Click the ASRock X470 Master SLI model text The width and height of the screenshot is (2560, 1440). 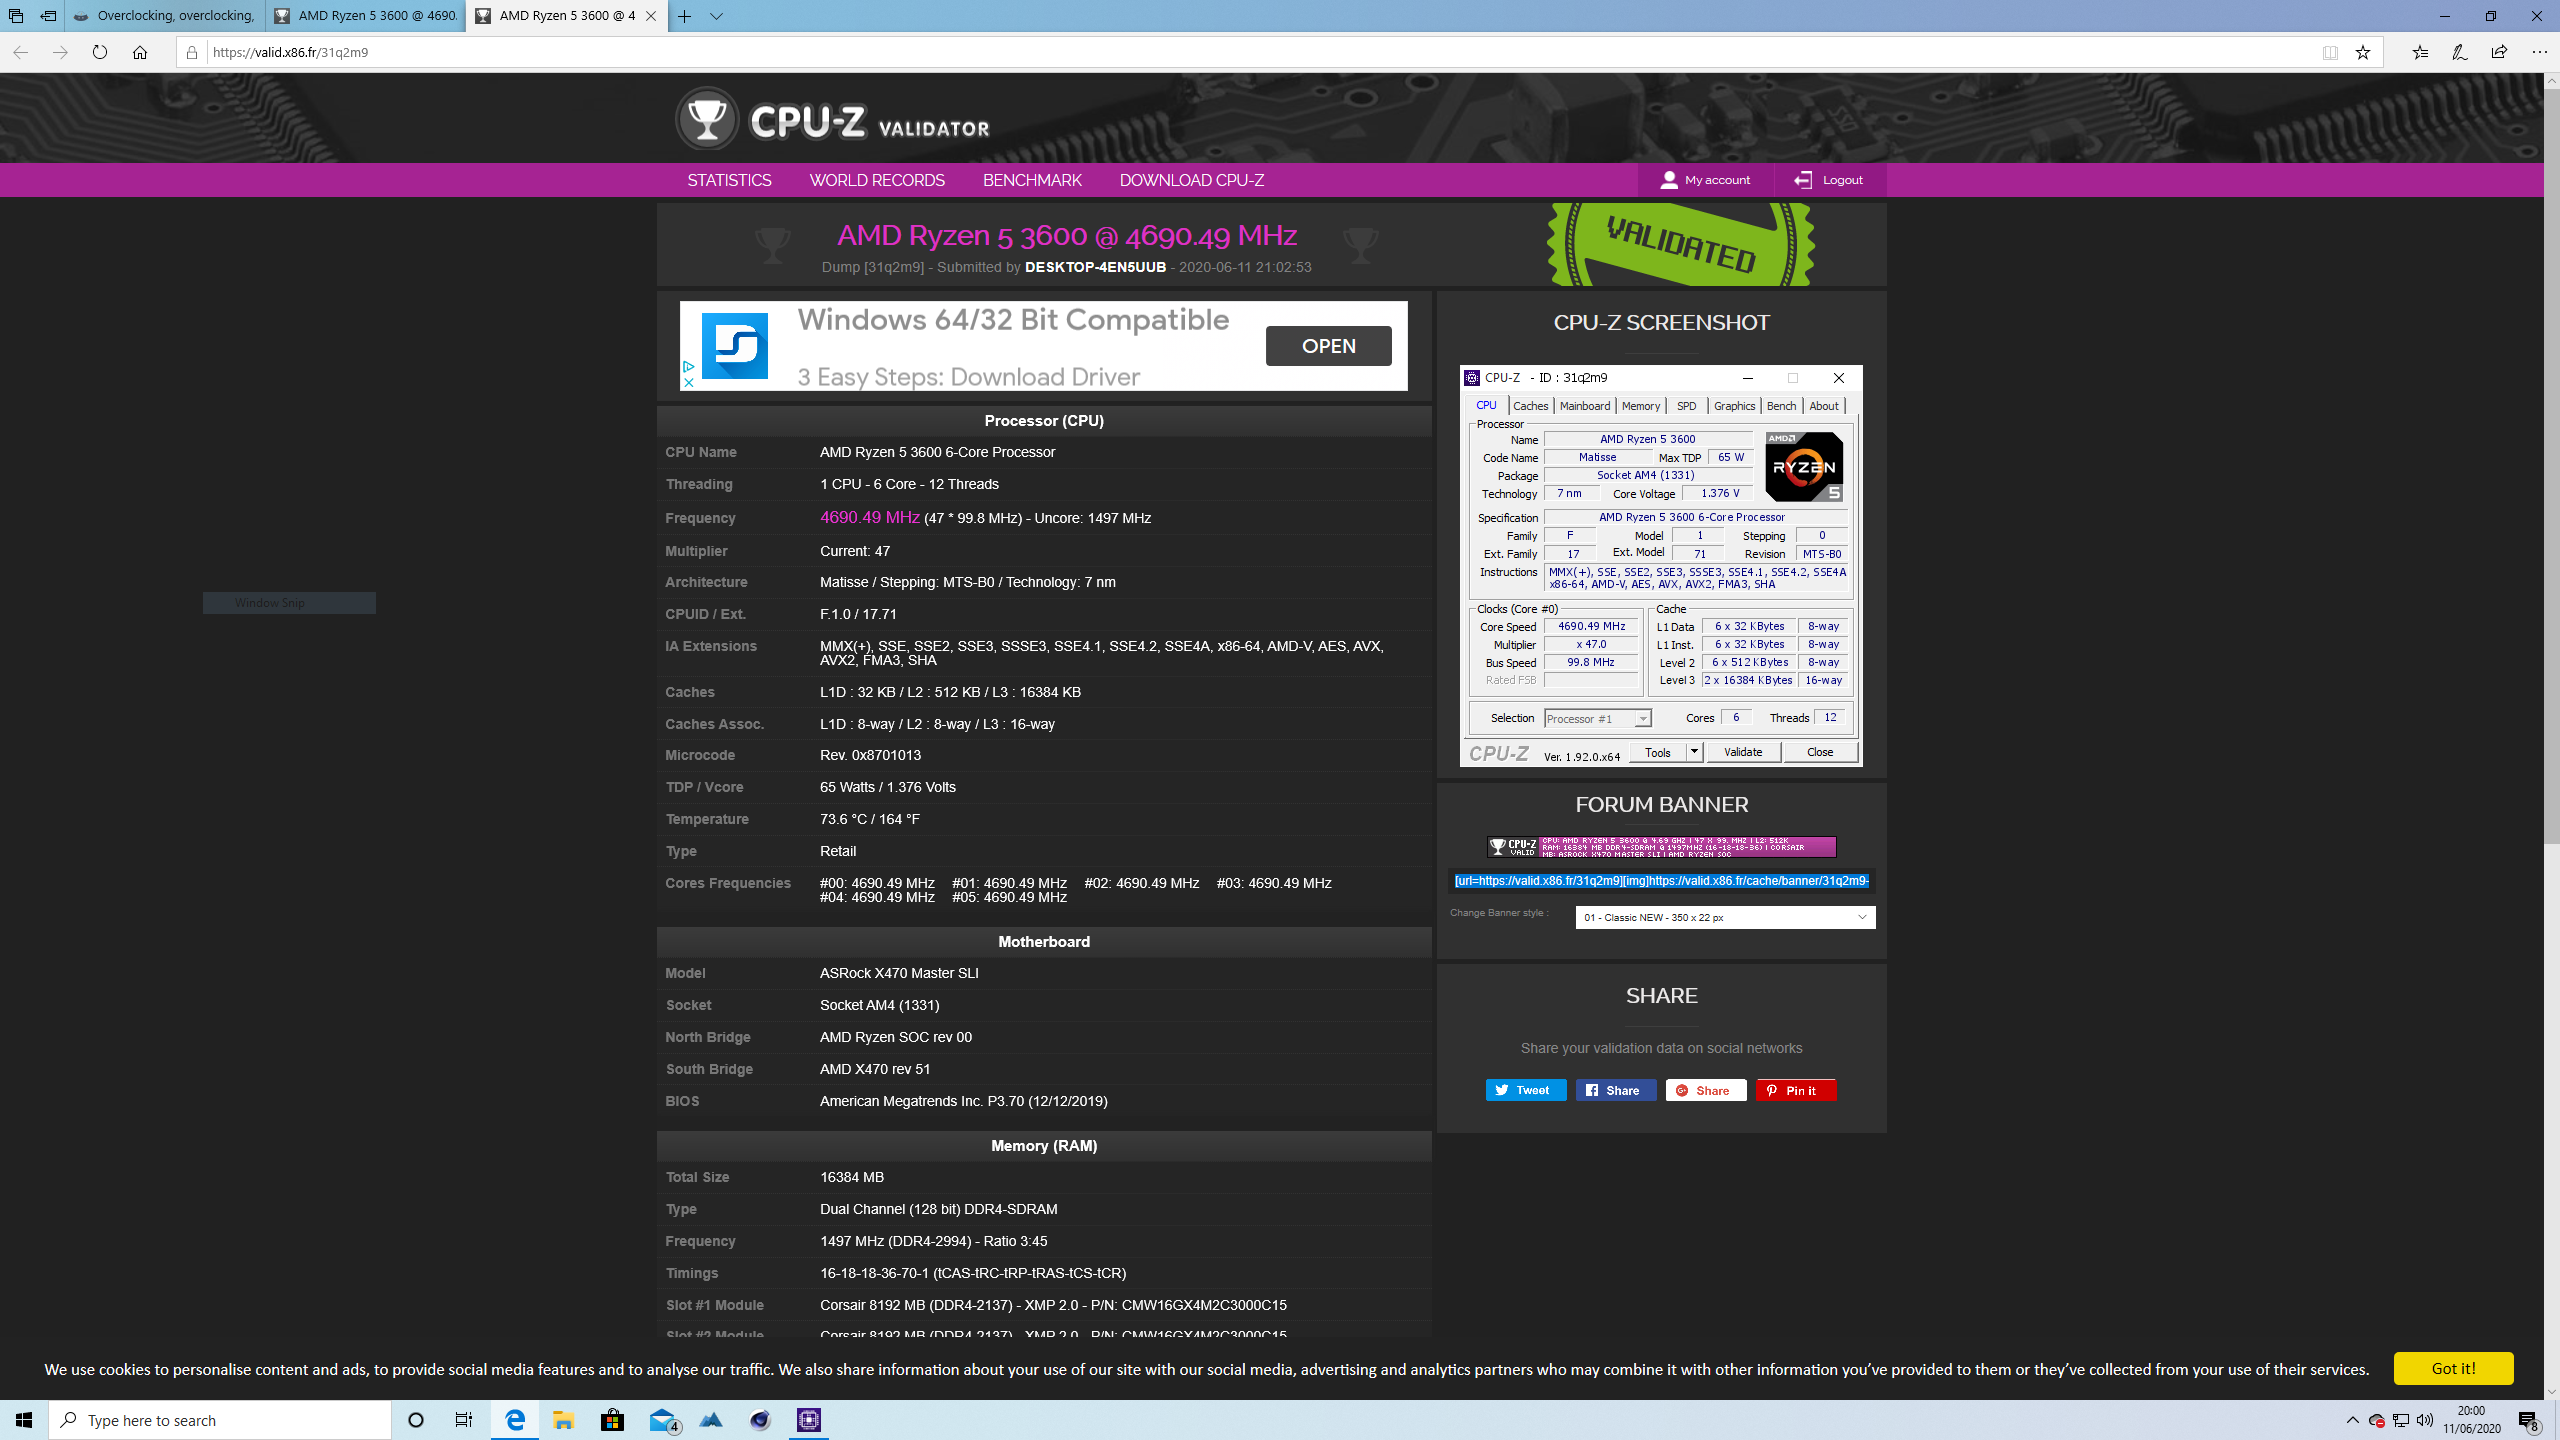899,973
